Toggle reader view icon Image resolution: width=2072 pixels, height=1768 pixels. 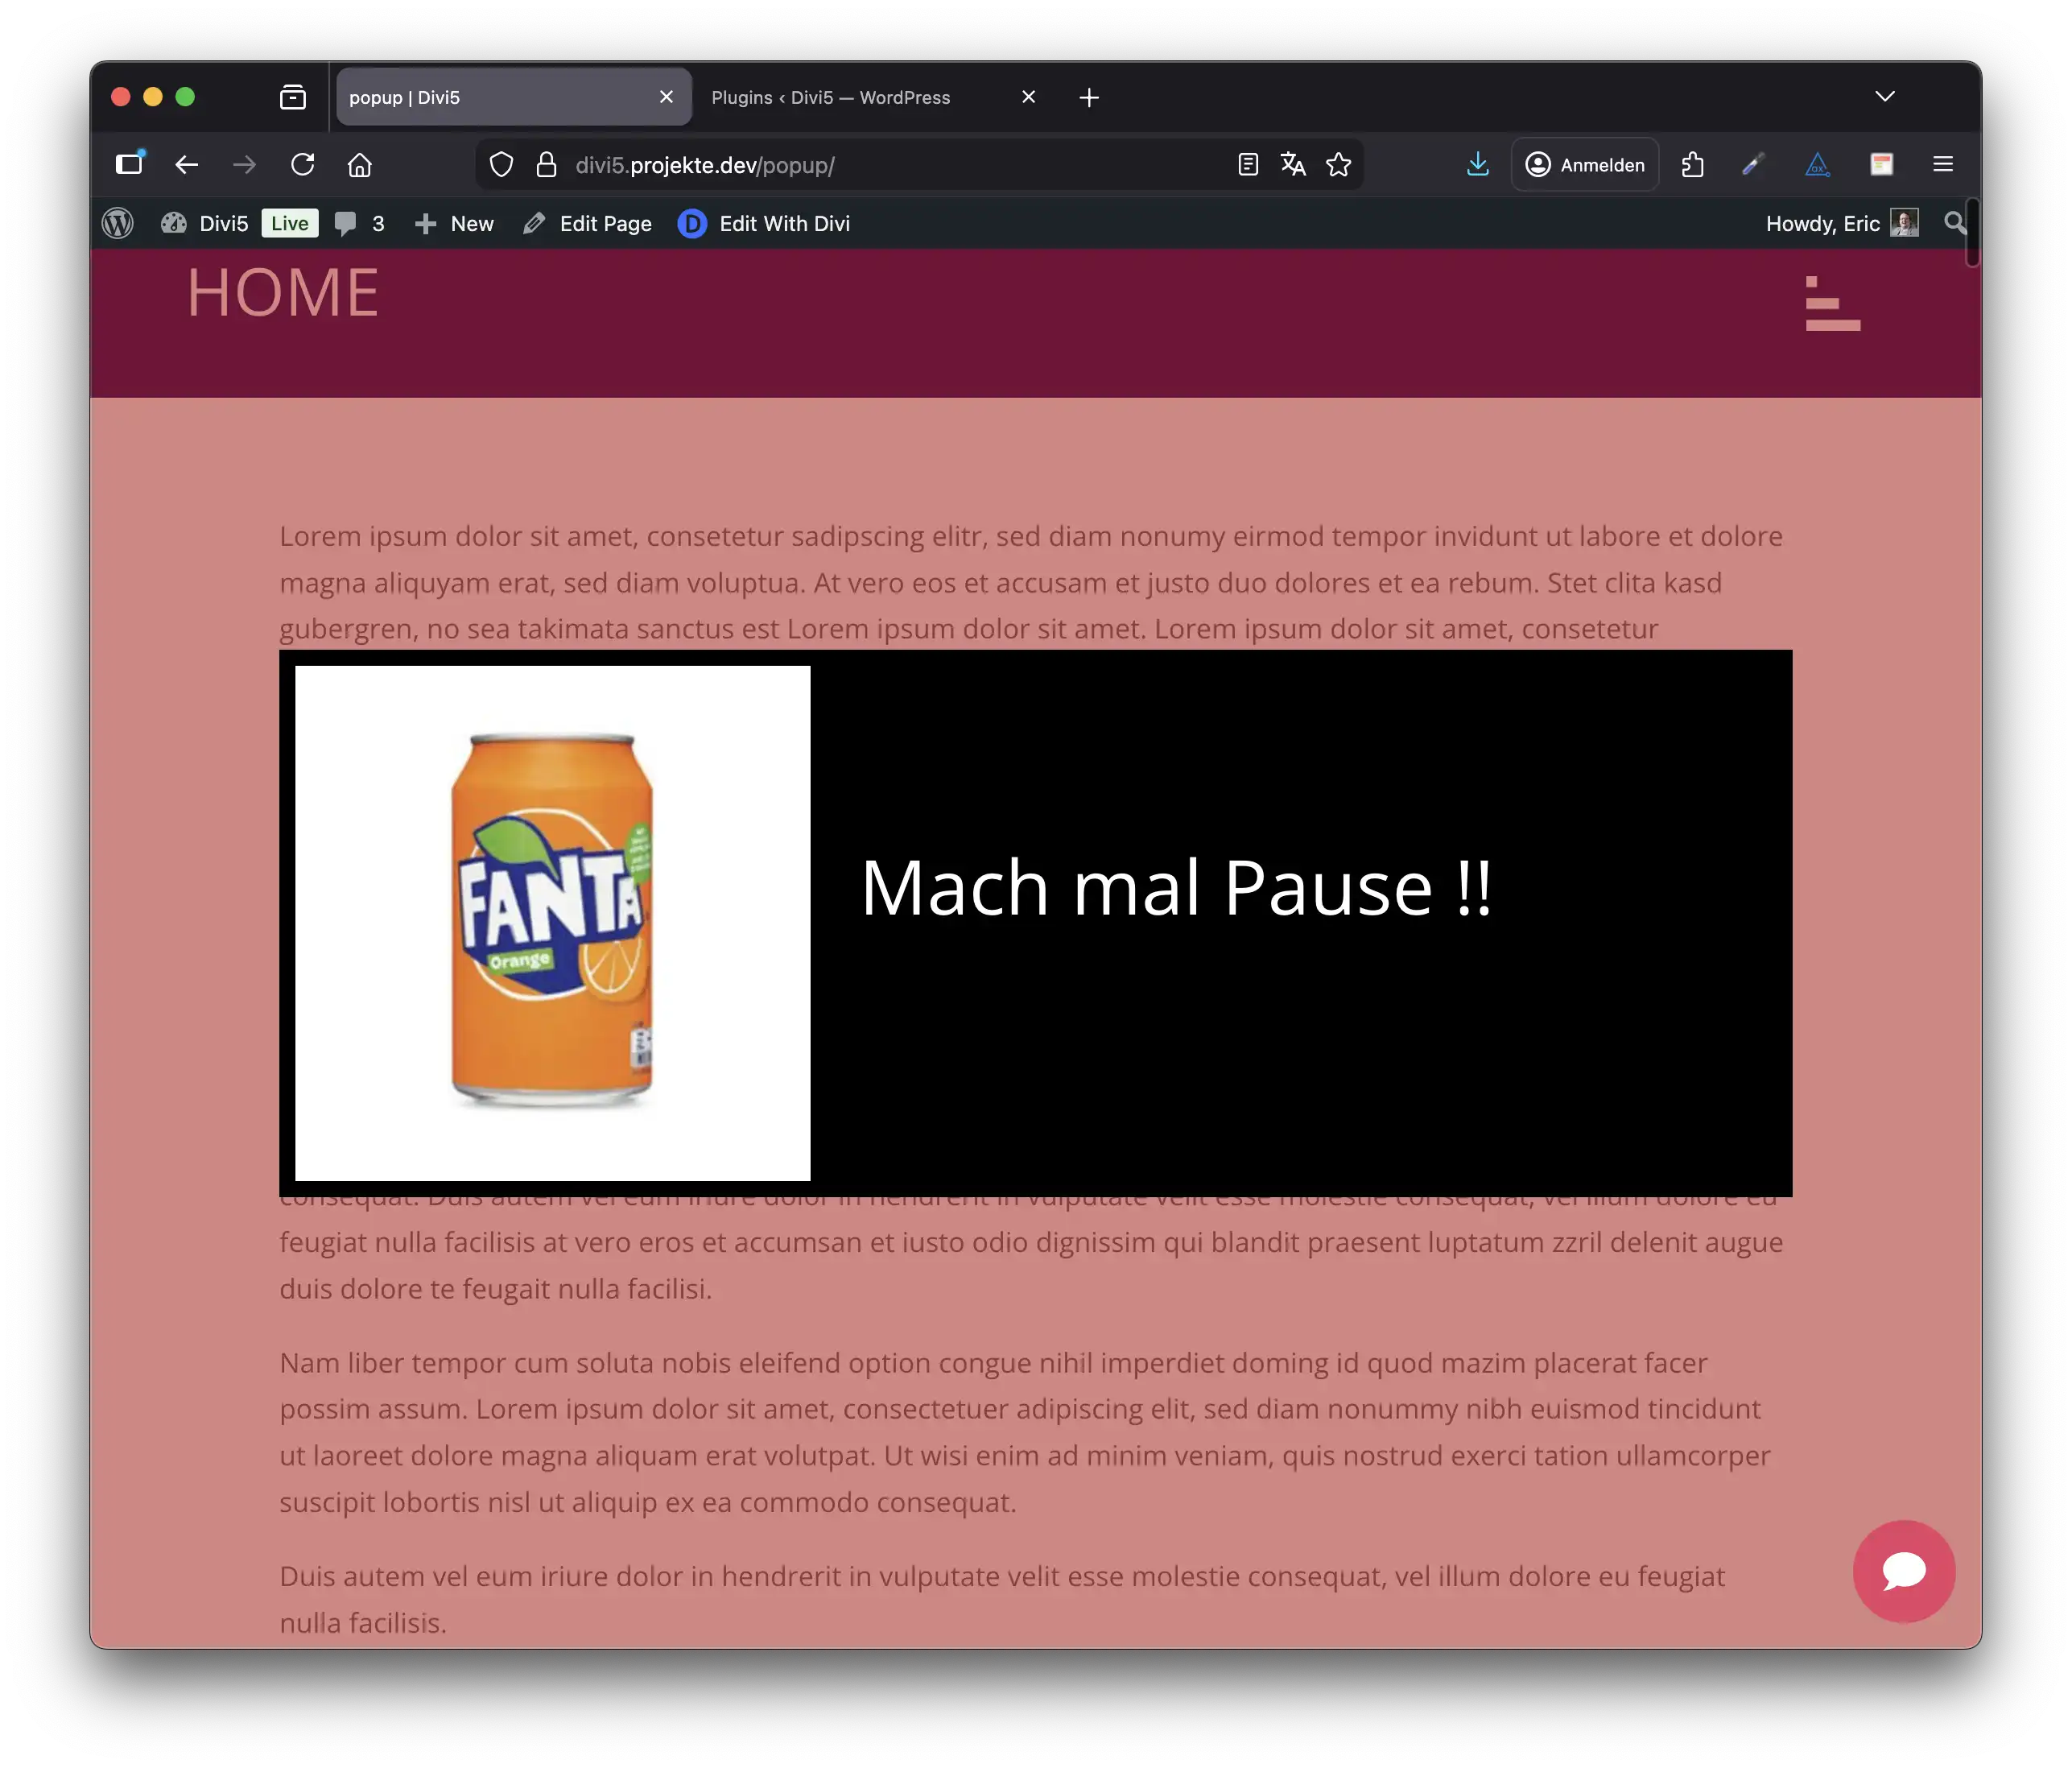(x=1247, y=165)
